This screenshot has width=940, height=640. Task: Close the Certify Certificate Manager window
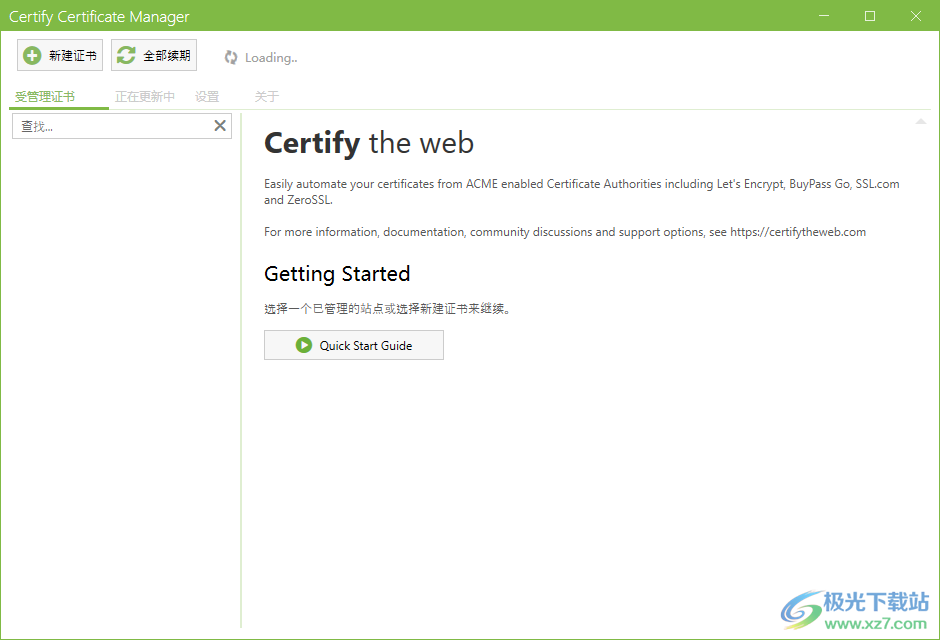916,16
